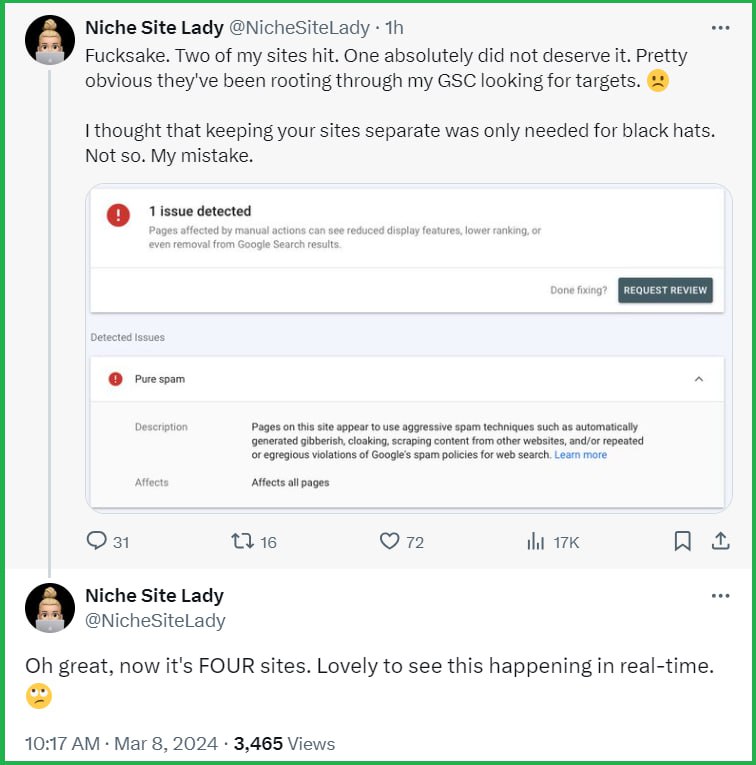The height and width of the screenshot is (765, 756).
Task: Click the share upload icon
Action: tap(720, 541)
